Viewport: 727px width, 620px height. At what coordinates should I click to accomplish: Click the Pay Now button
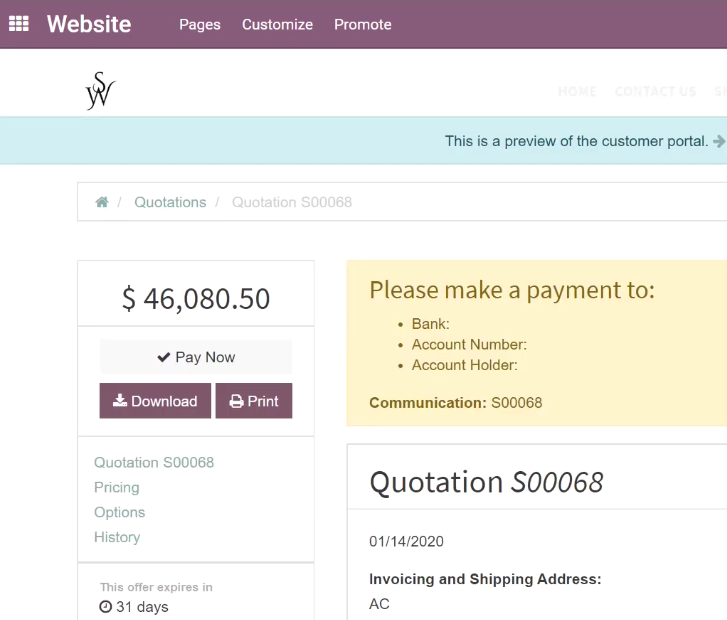196,357
